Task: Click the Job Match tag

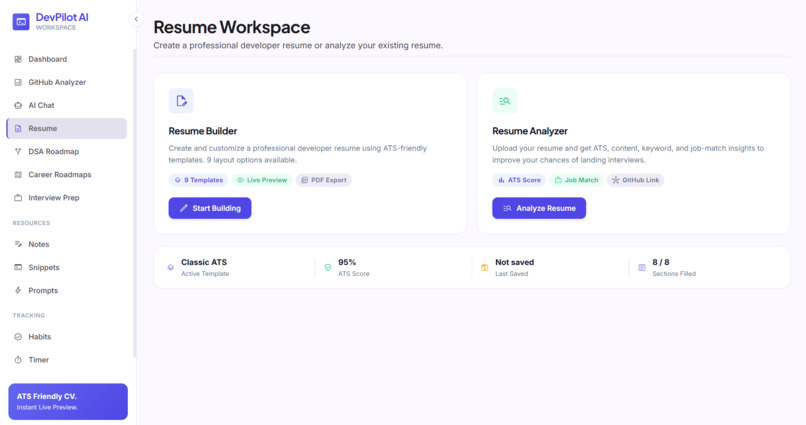Action: [576, 180]
